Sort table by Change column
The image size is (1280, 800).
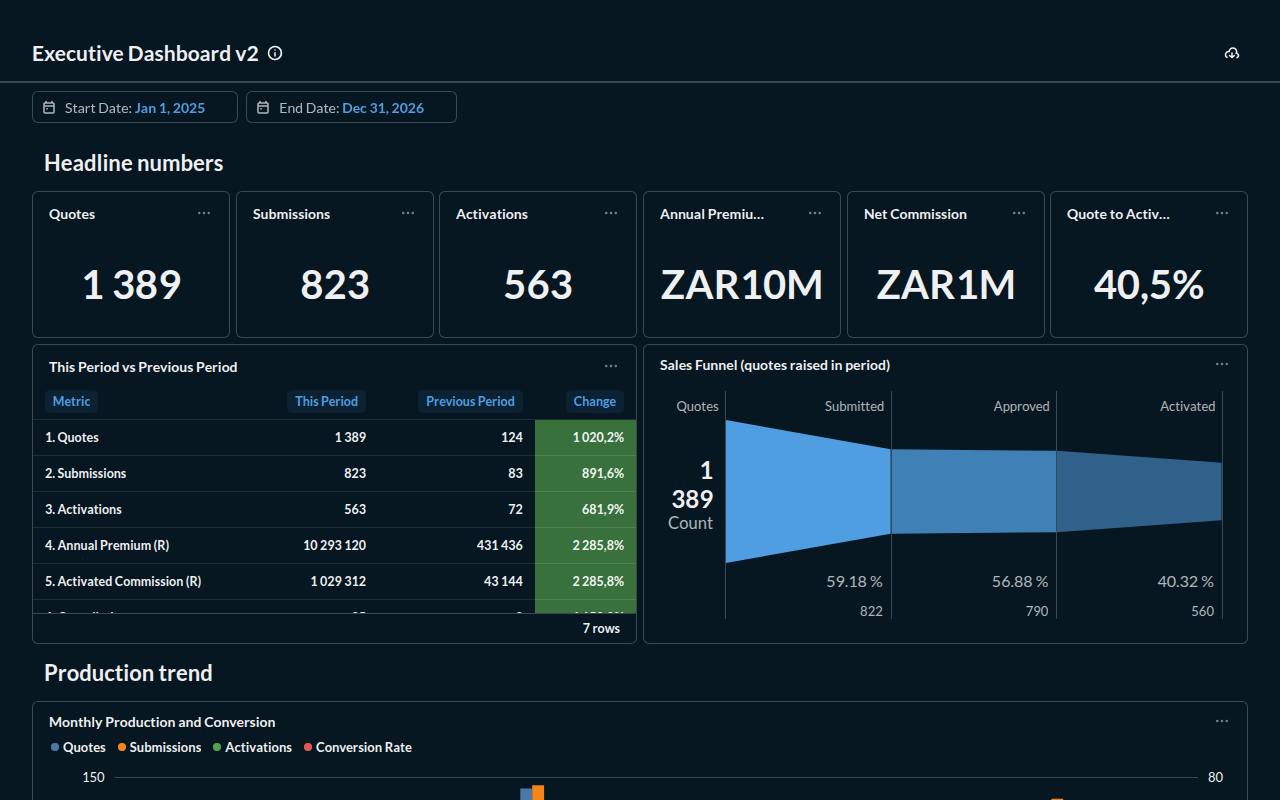pos(595,401)
